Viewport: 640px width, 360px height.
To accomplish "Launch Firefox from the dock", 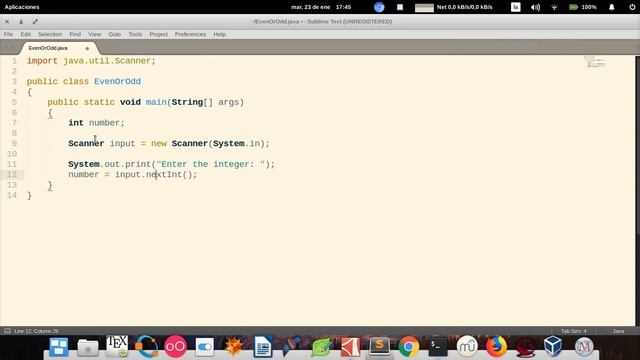I will click(x=496, y=347).
